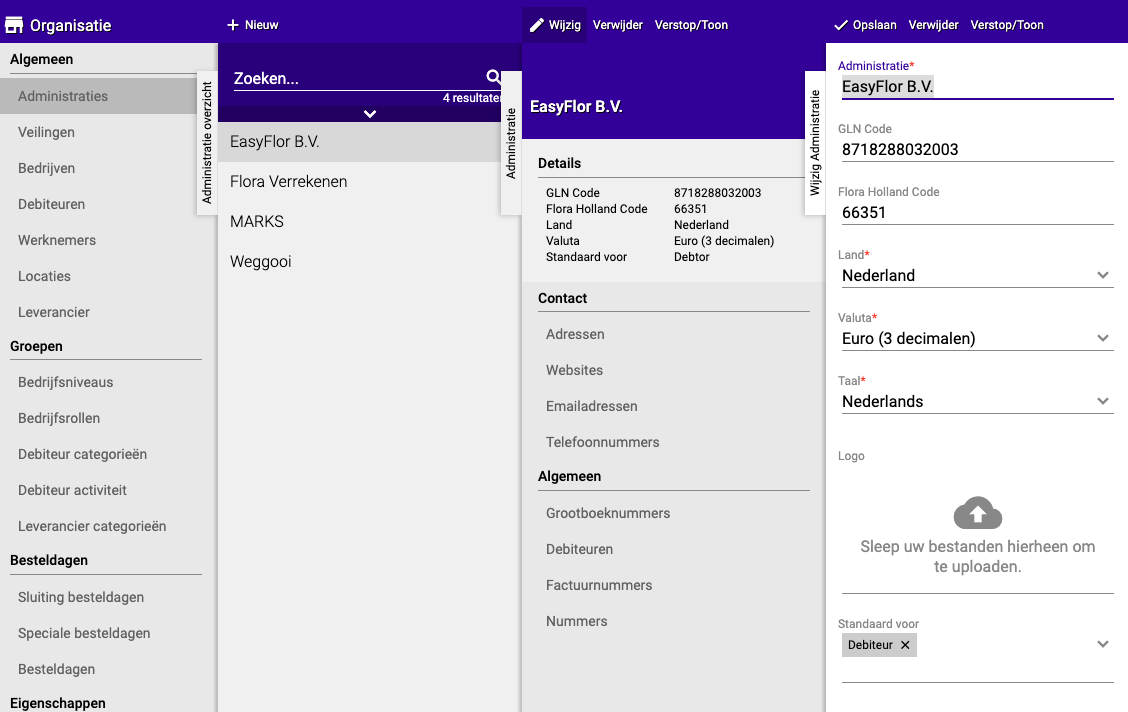Remove the Debiteur chip with its X
1128x712 pixels.
pos(905,645)
